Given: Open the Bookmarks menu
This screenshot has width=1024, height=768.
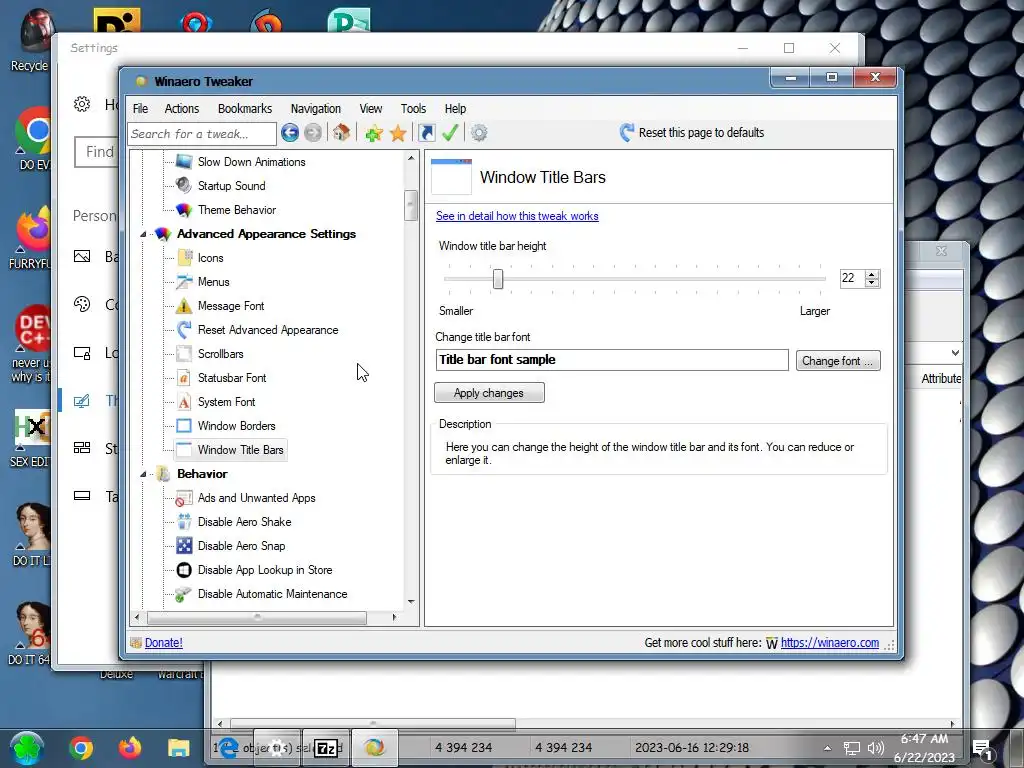Looking at the screenshot, I should tap(245, 108).
